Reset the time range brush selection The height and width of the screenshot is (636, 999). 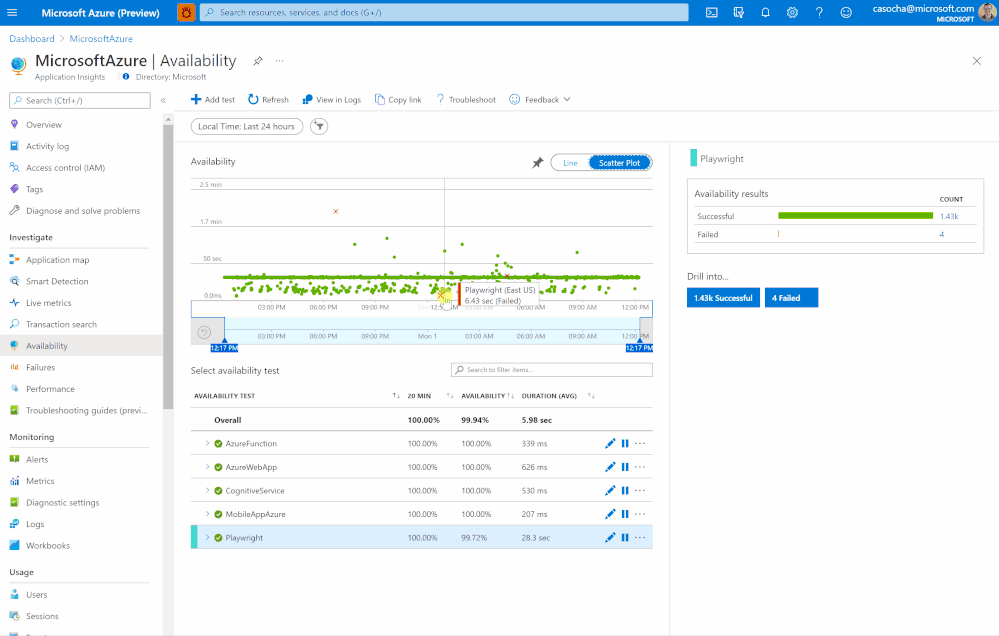pyautogui.click(x=204, y=332)
